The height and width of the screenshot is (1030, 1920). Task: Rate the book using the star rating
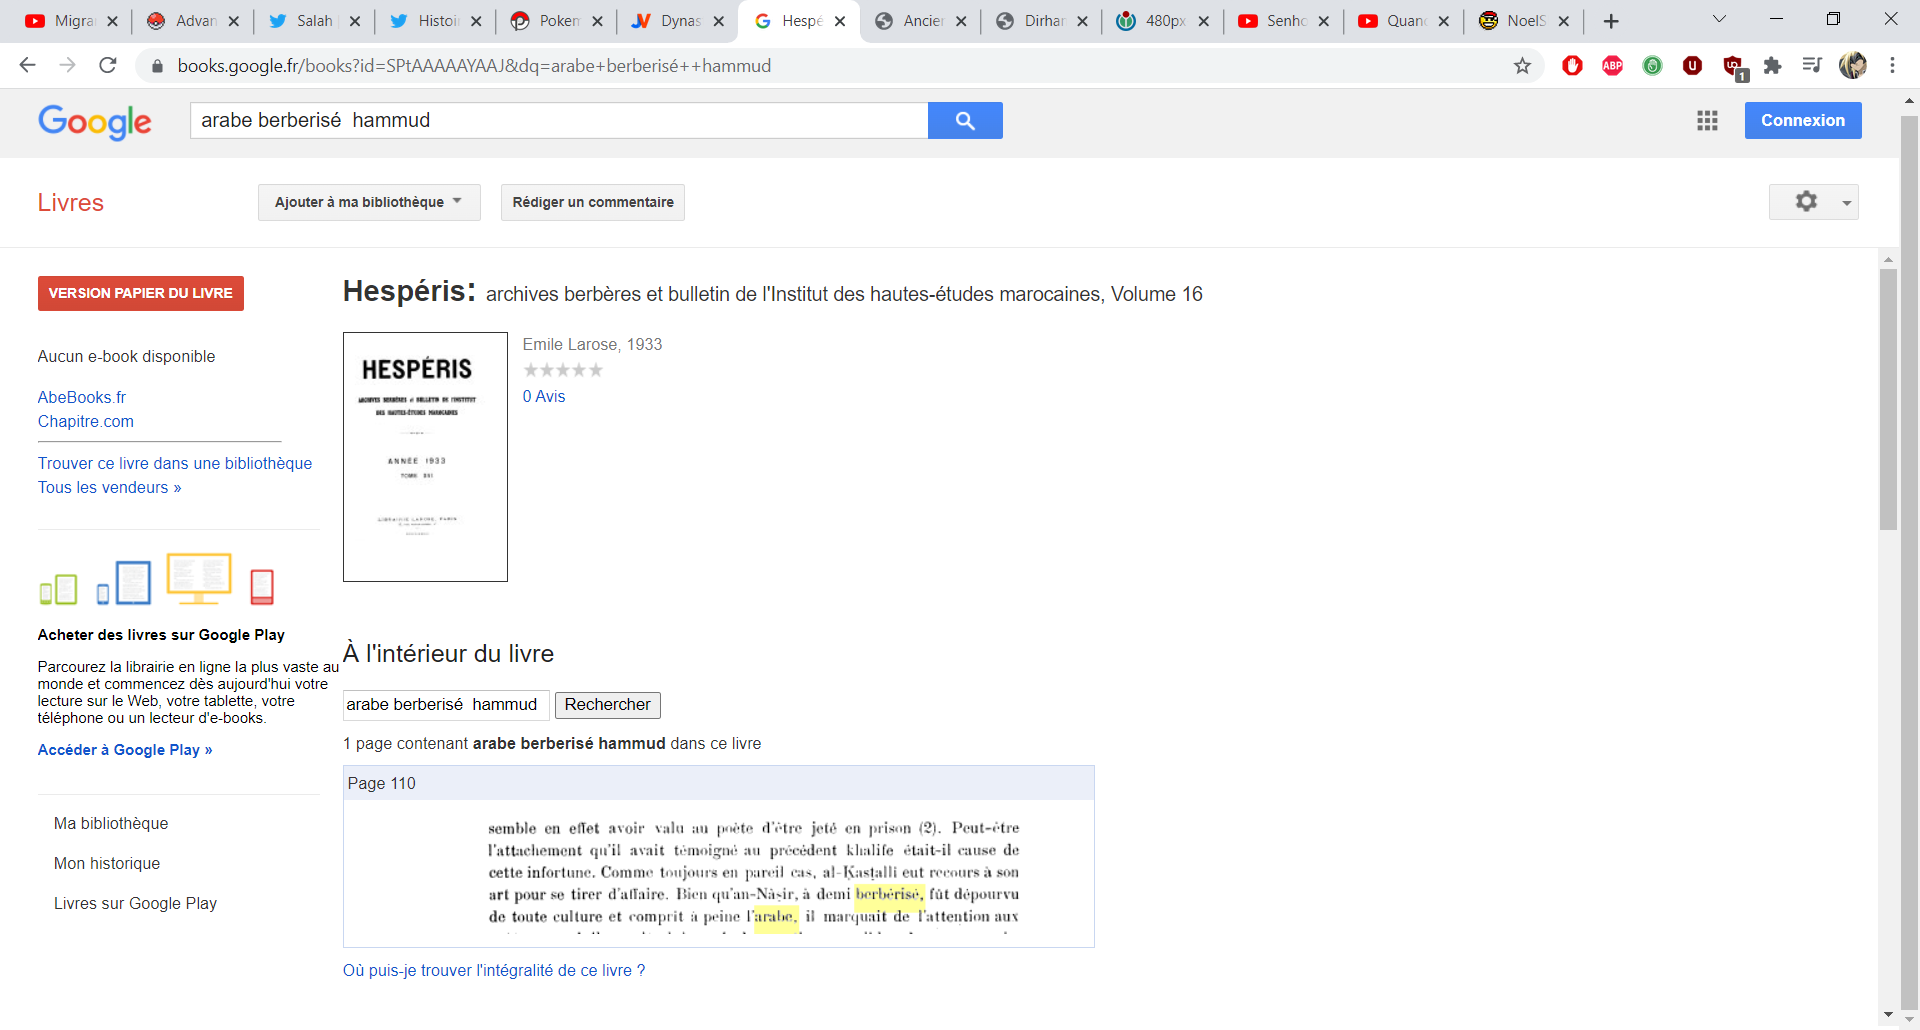pyautogui.click(x=563, y=370)
